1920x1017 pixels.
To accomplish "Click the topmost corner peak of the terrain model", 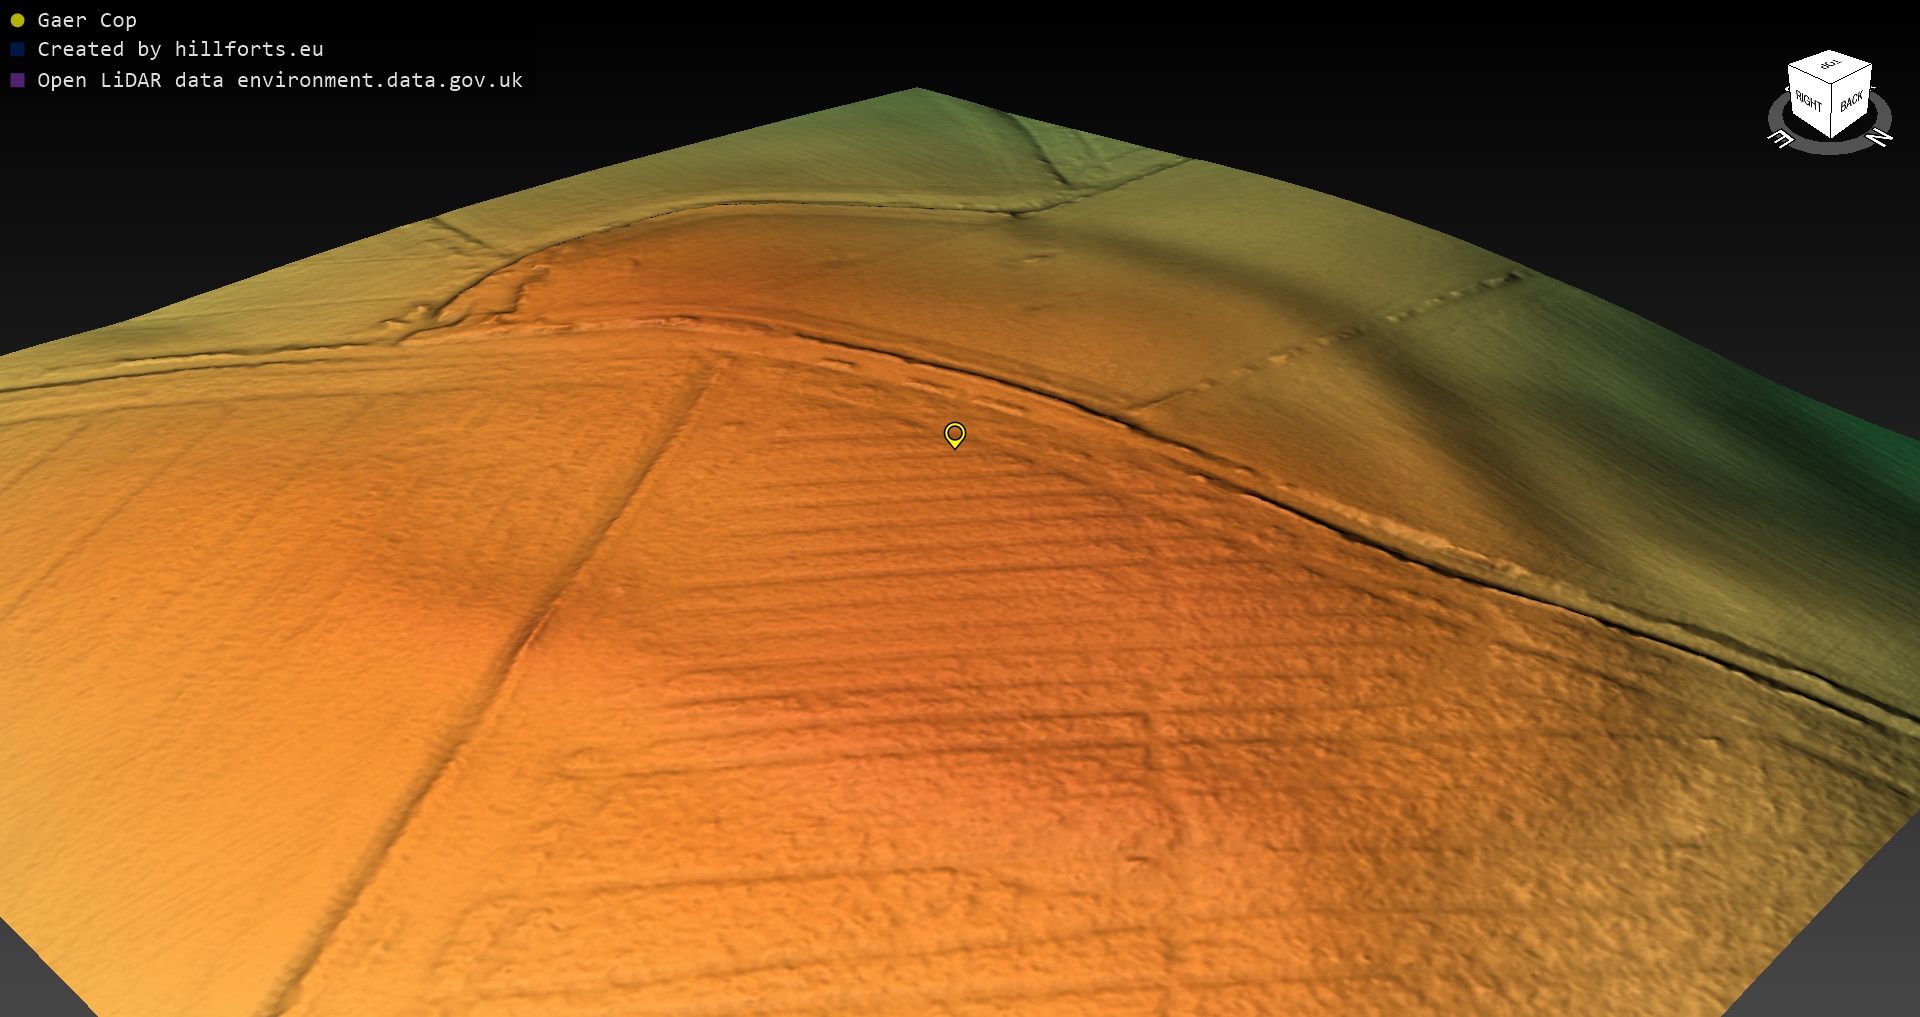I will [x=917, y=89].
